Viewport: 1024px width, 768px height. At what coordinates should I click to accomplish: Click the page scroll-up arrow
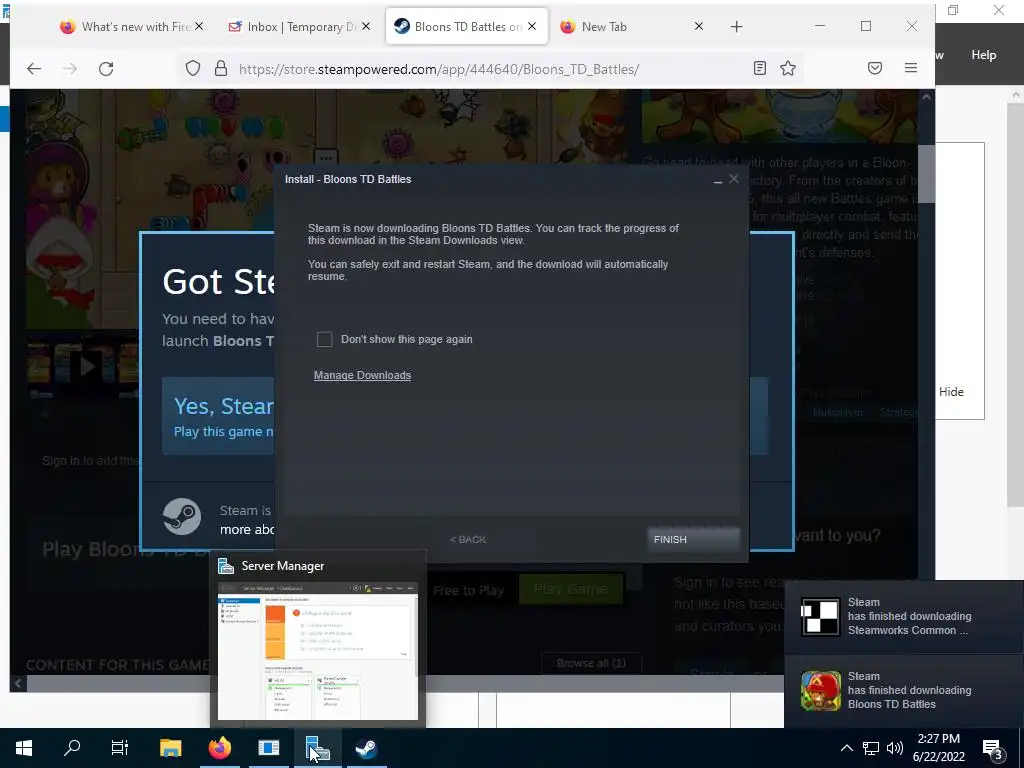point(925,97)
